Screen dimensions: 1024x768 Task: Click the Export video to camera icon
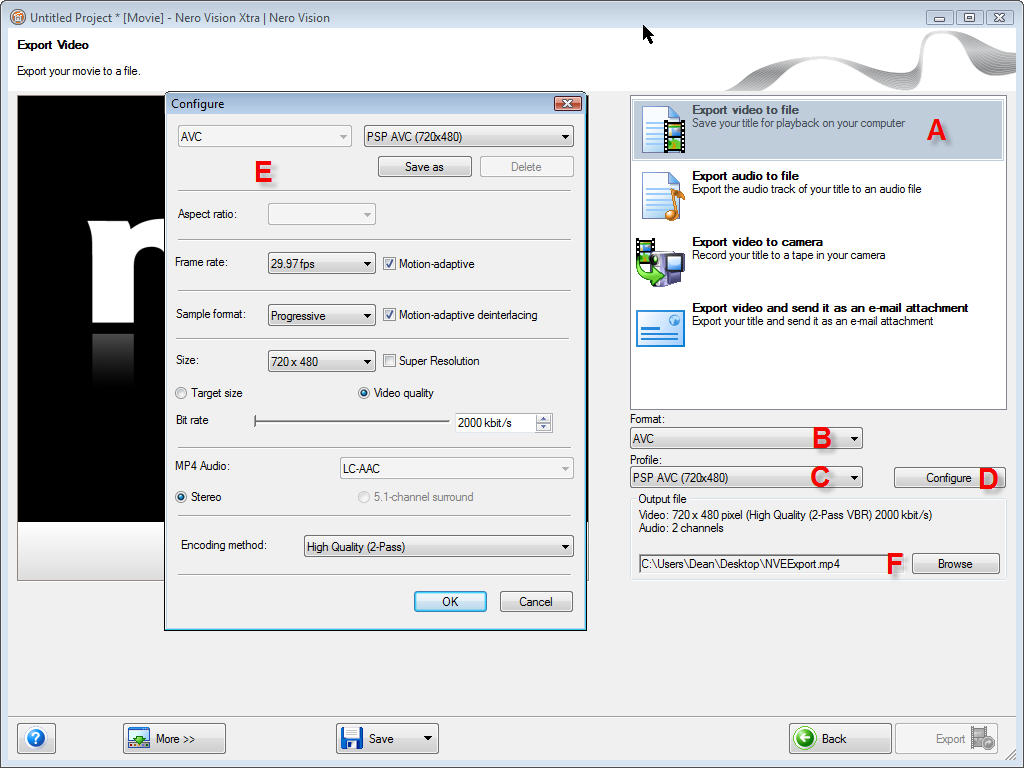click(x=660, y=263)
